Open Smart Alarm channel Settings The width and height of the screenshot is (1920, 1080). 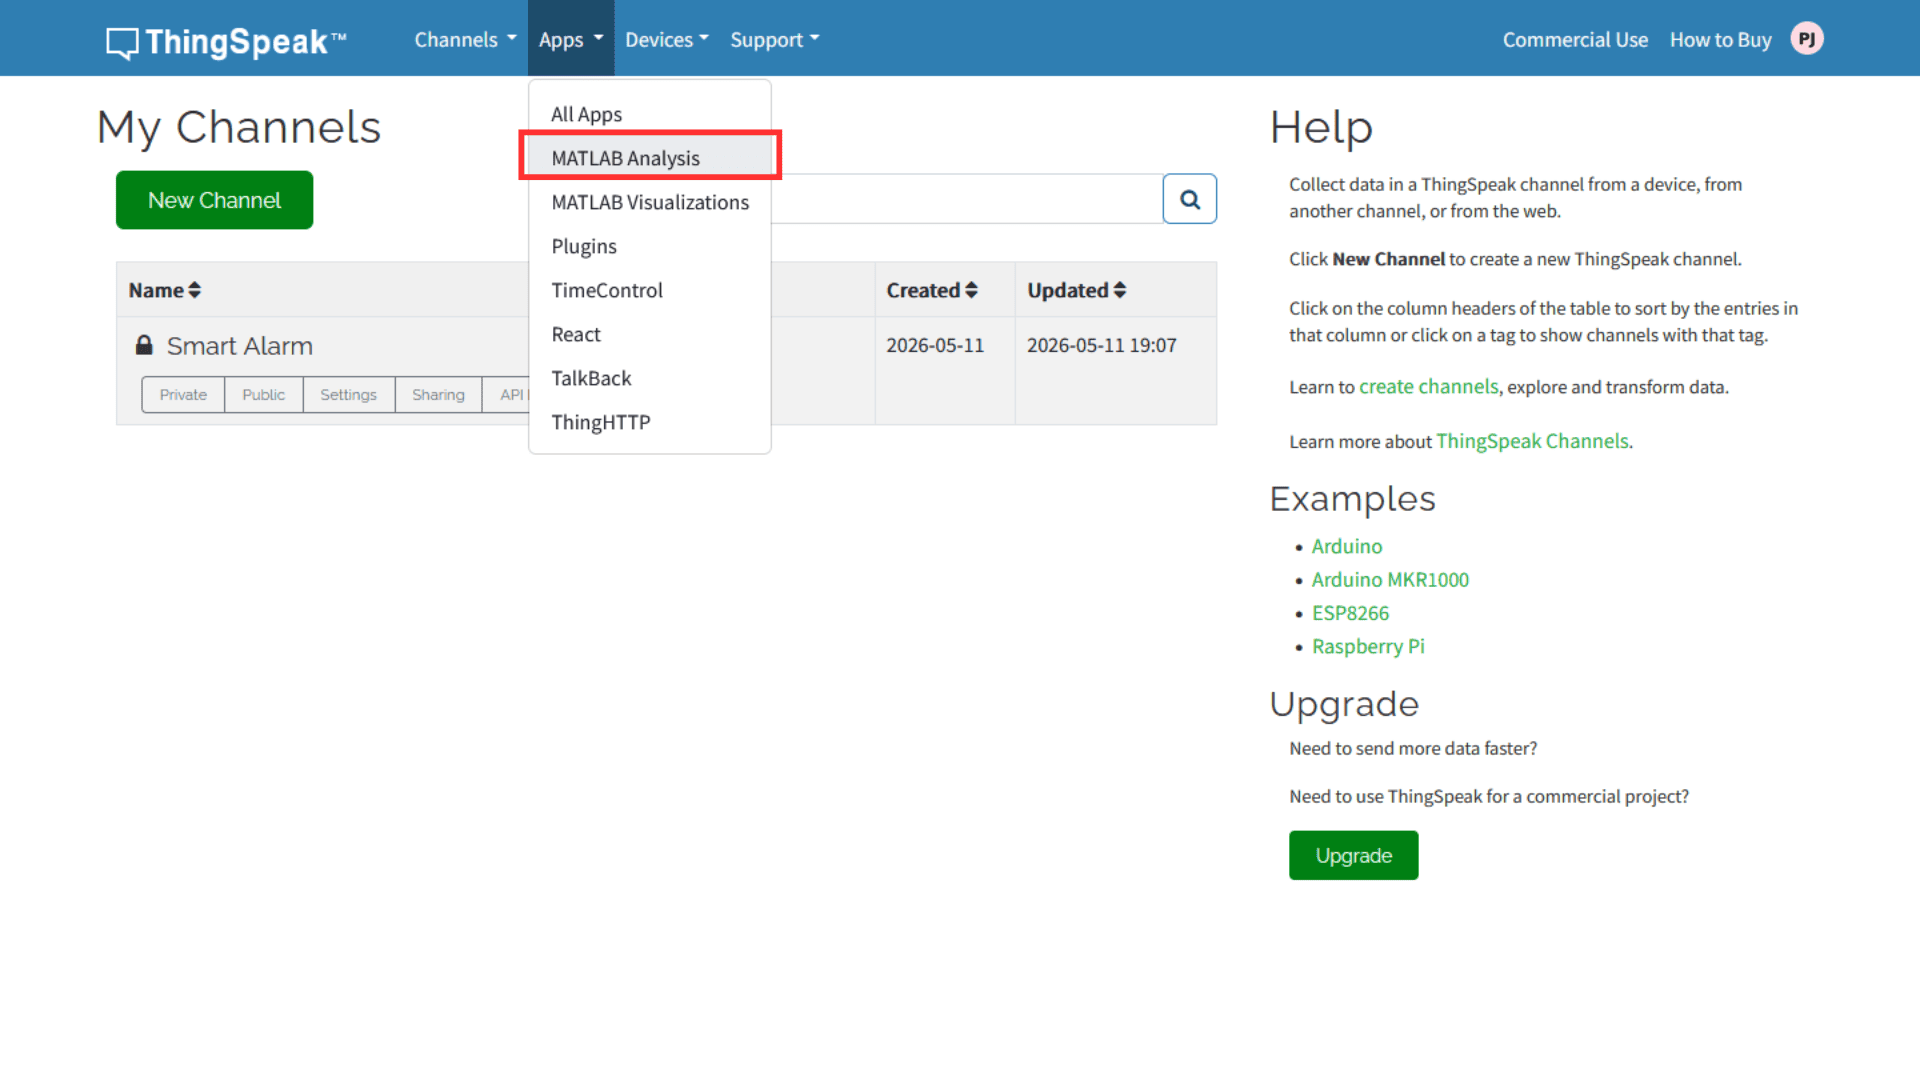point(348,395)
